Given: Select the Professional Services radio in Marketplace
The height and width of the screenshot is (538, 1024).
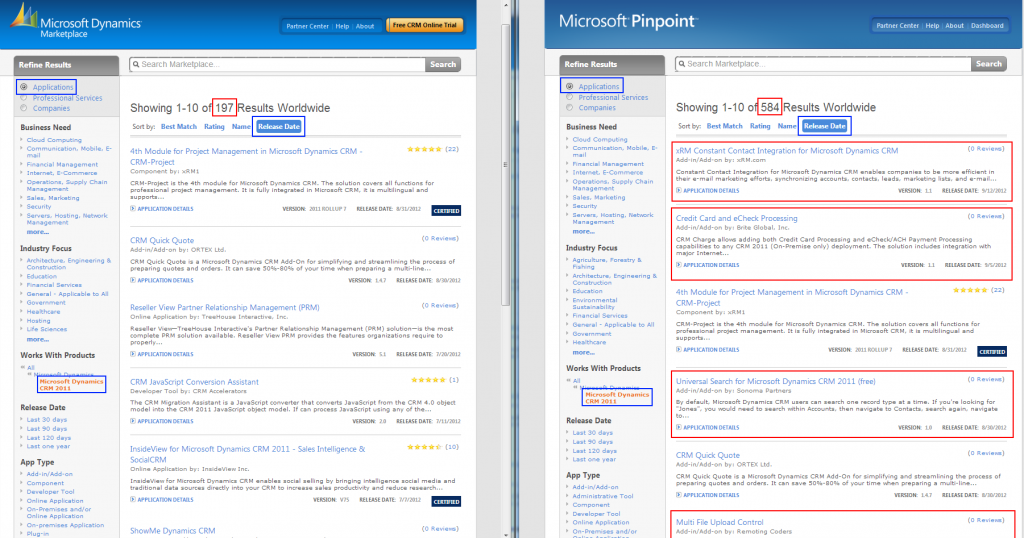Looking at the screenshot, I should (x=24, y=98).
